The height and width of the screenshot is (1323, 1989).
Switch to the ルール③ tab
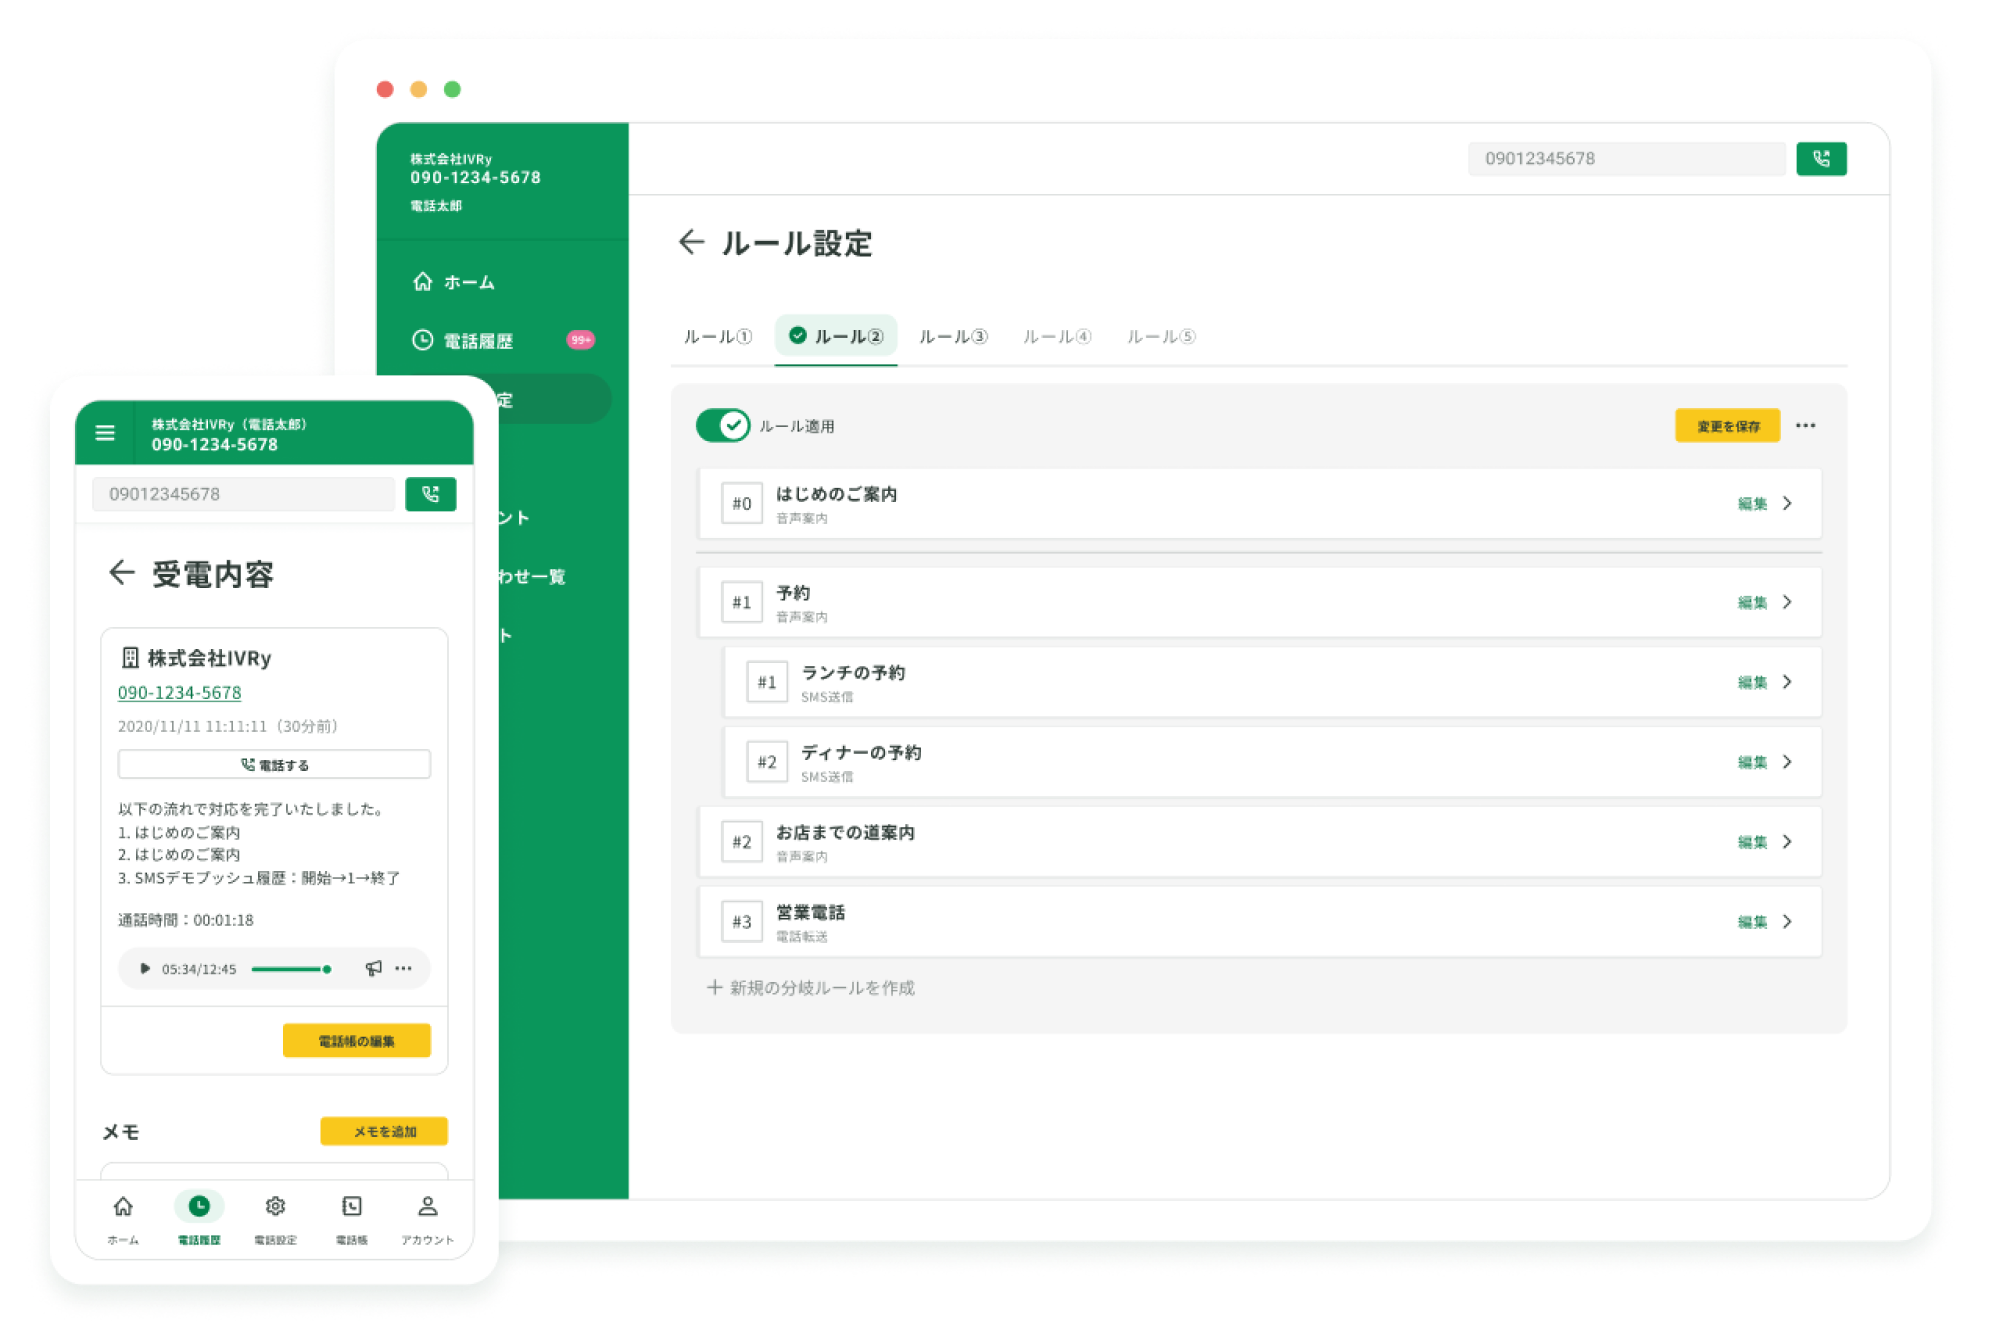953,336
